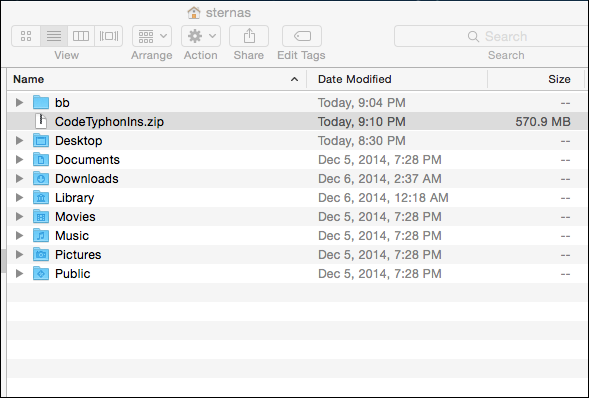Expand the Desktop folder
The height and width of the screenshot is (398, 589).
click(x=19, y=140)
